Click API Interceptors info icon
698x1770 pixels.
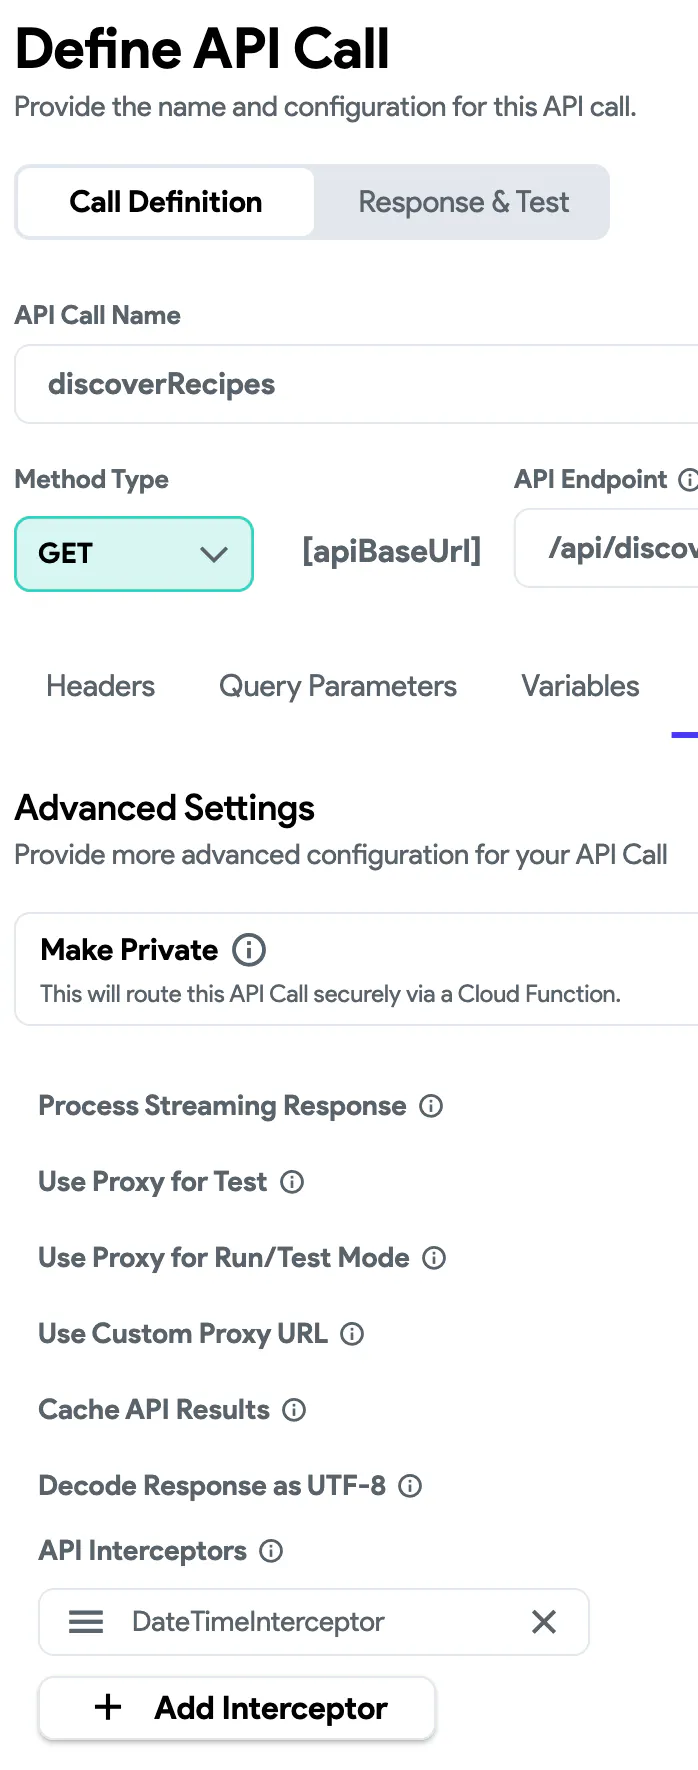tap(271, 1551)
